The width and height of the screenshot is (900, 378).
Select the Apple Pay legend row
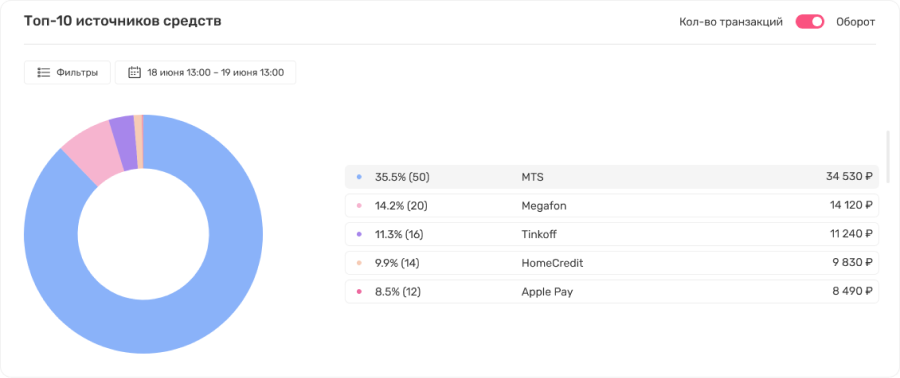pyautogui.click(x=611, y=291)
